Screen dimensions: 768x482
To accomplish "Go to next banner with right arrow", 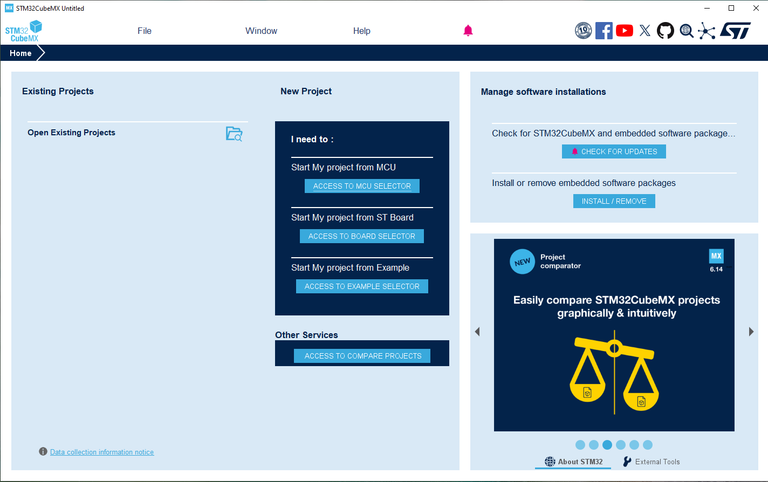I will pyautogui.click(x=751, y=332).
